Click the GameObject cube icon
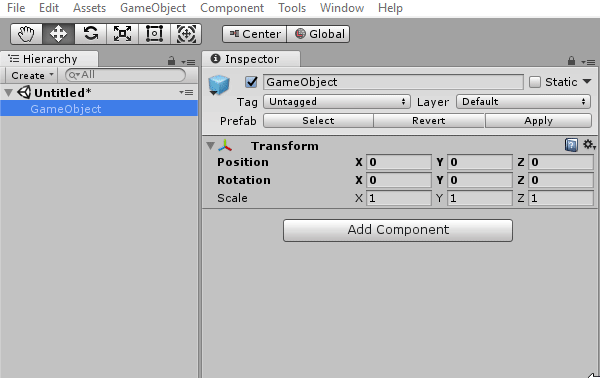The width and height of the screenshot is (600, 378). pyautogui.click(x=218, y=85)
